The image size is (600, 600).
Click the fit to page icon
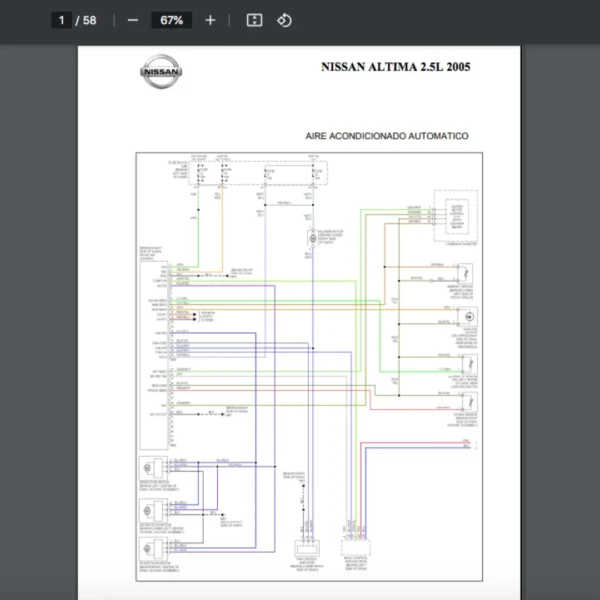tap(254, 20)
